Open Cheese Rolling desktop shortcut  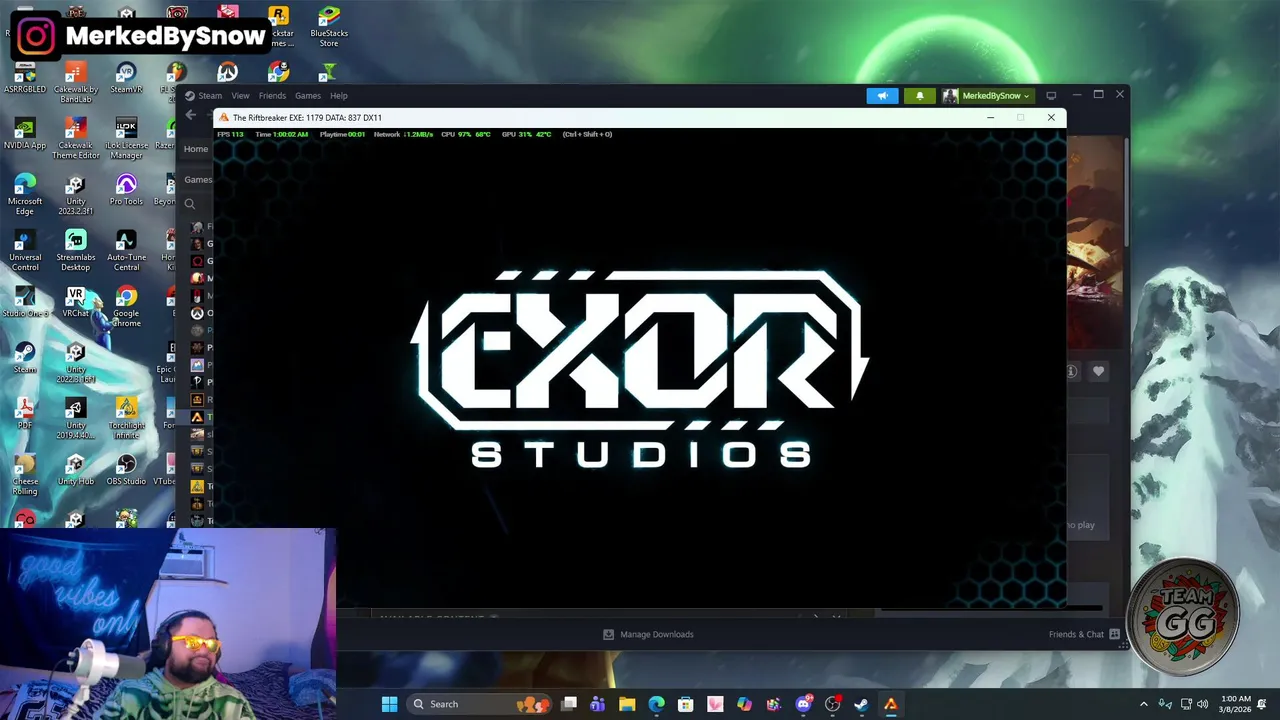coord(25,475)
